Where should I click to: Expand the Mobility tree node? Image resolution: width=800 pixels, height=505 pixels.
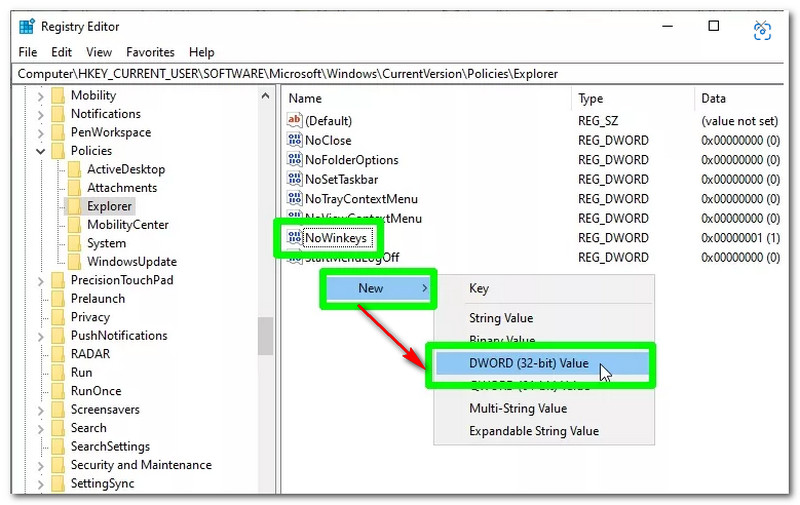click(40, 96)
